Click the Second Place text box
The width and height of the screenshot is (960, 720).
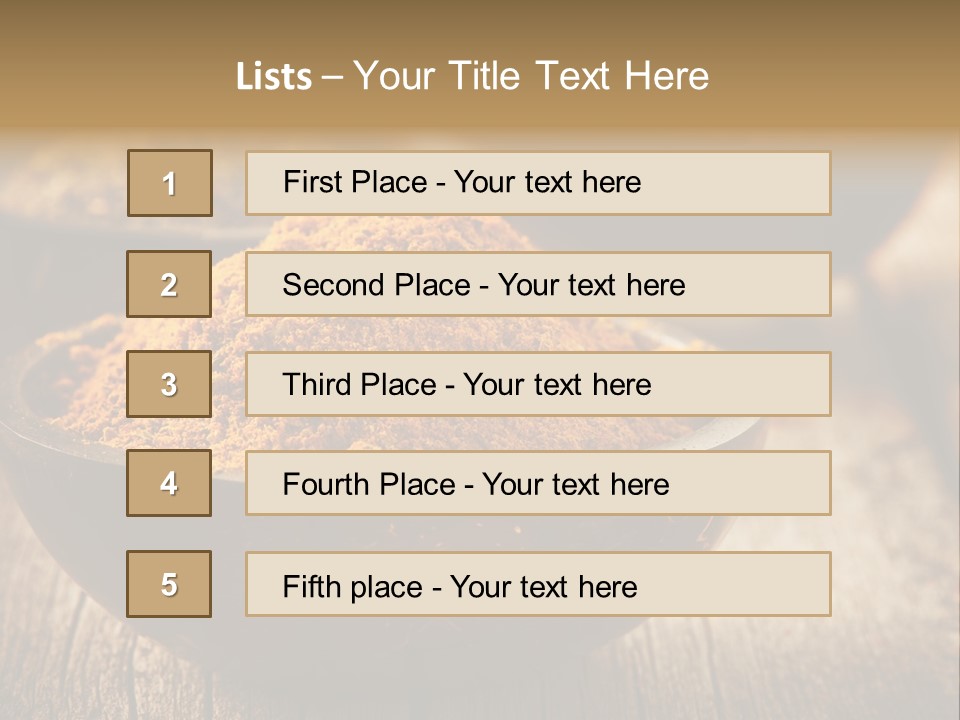538,284
